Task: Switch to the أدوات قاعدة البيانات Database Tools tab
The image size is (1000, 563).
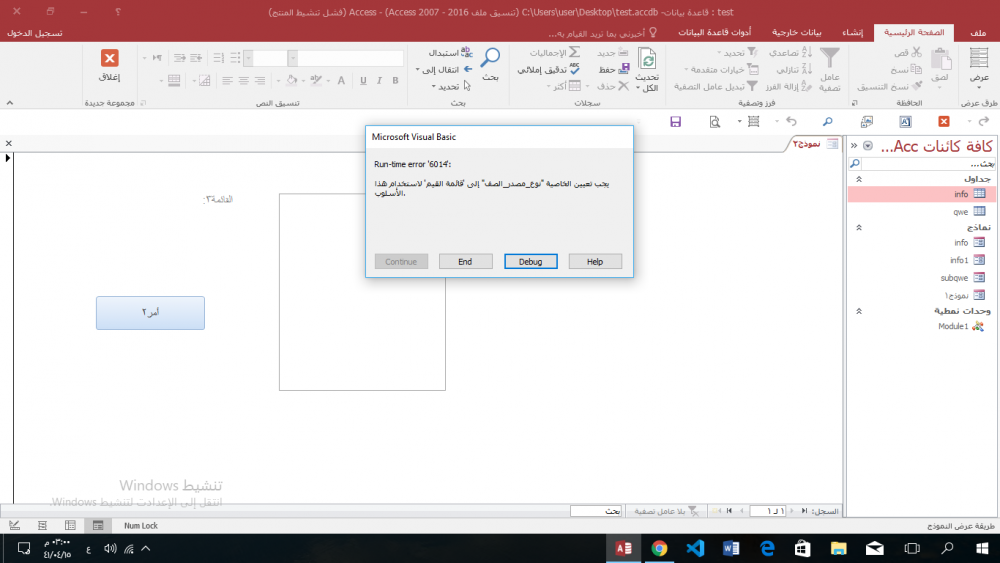Action: coord(714,33)
